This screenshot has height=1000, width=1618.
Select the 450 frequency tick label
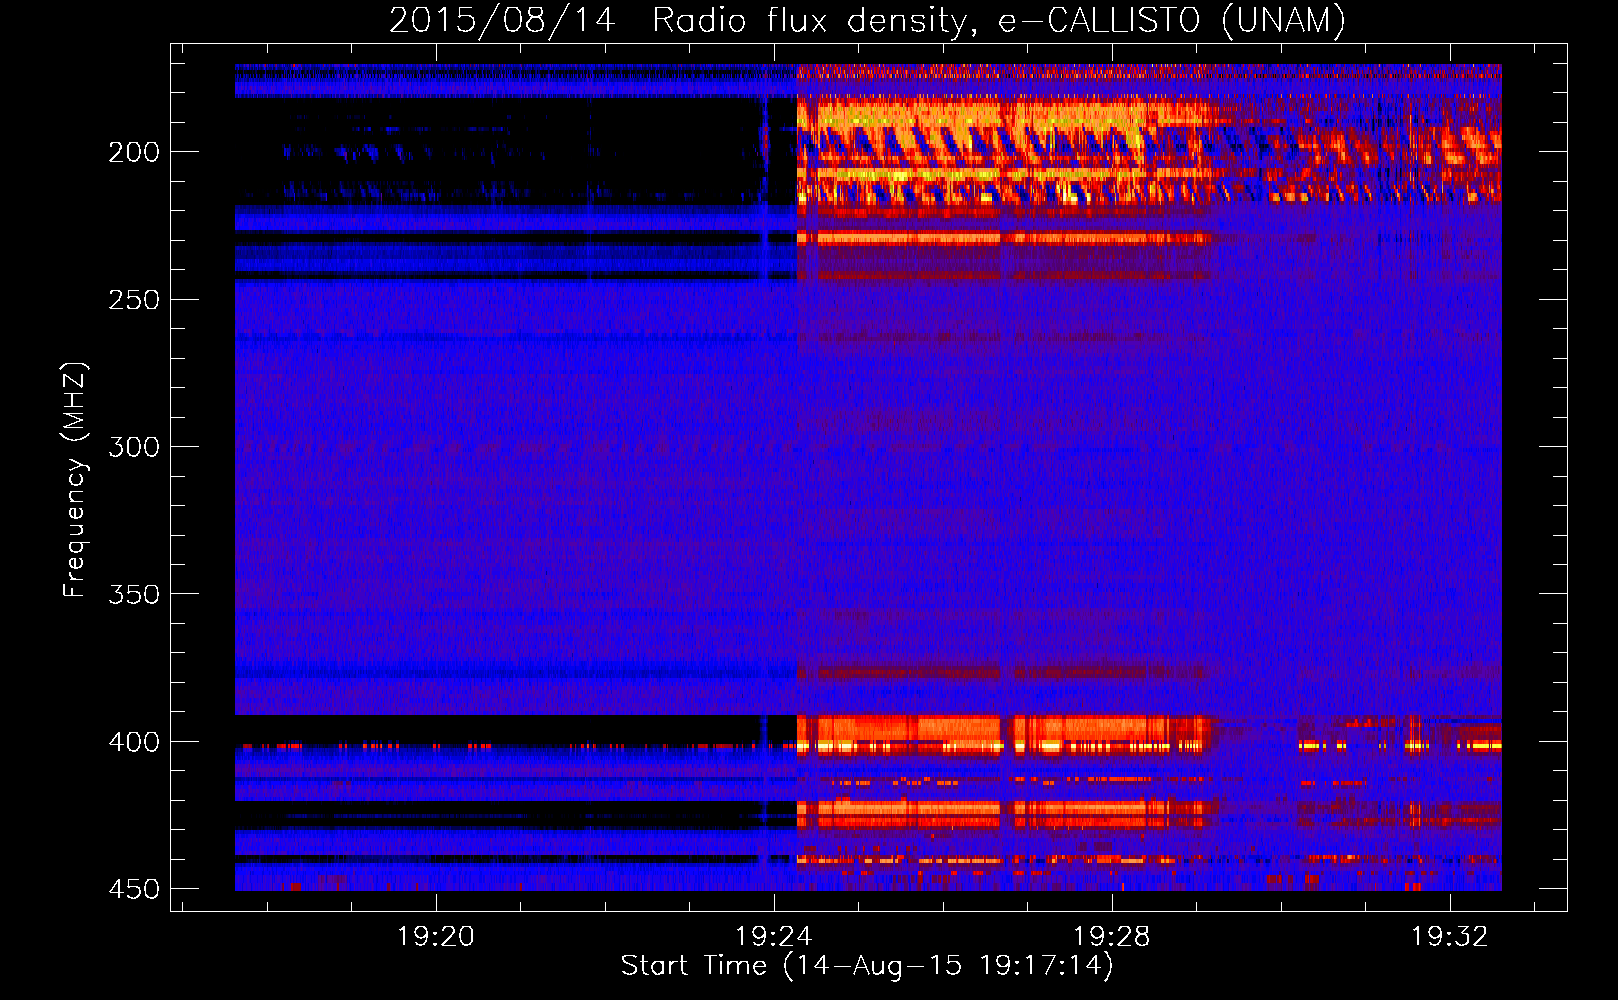tap(134, 889)
